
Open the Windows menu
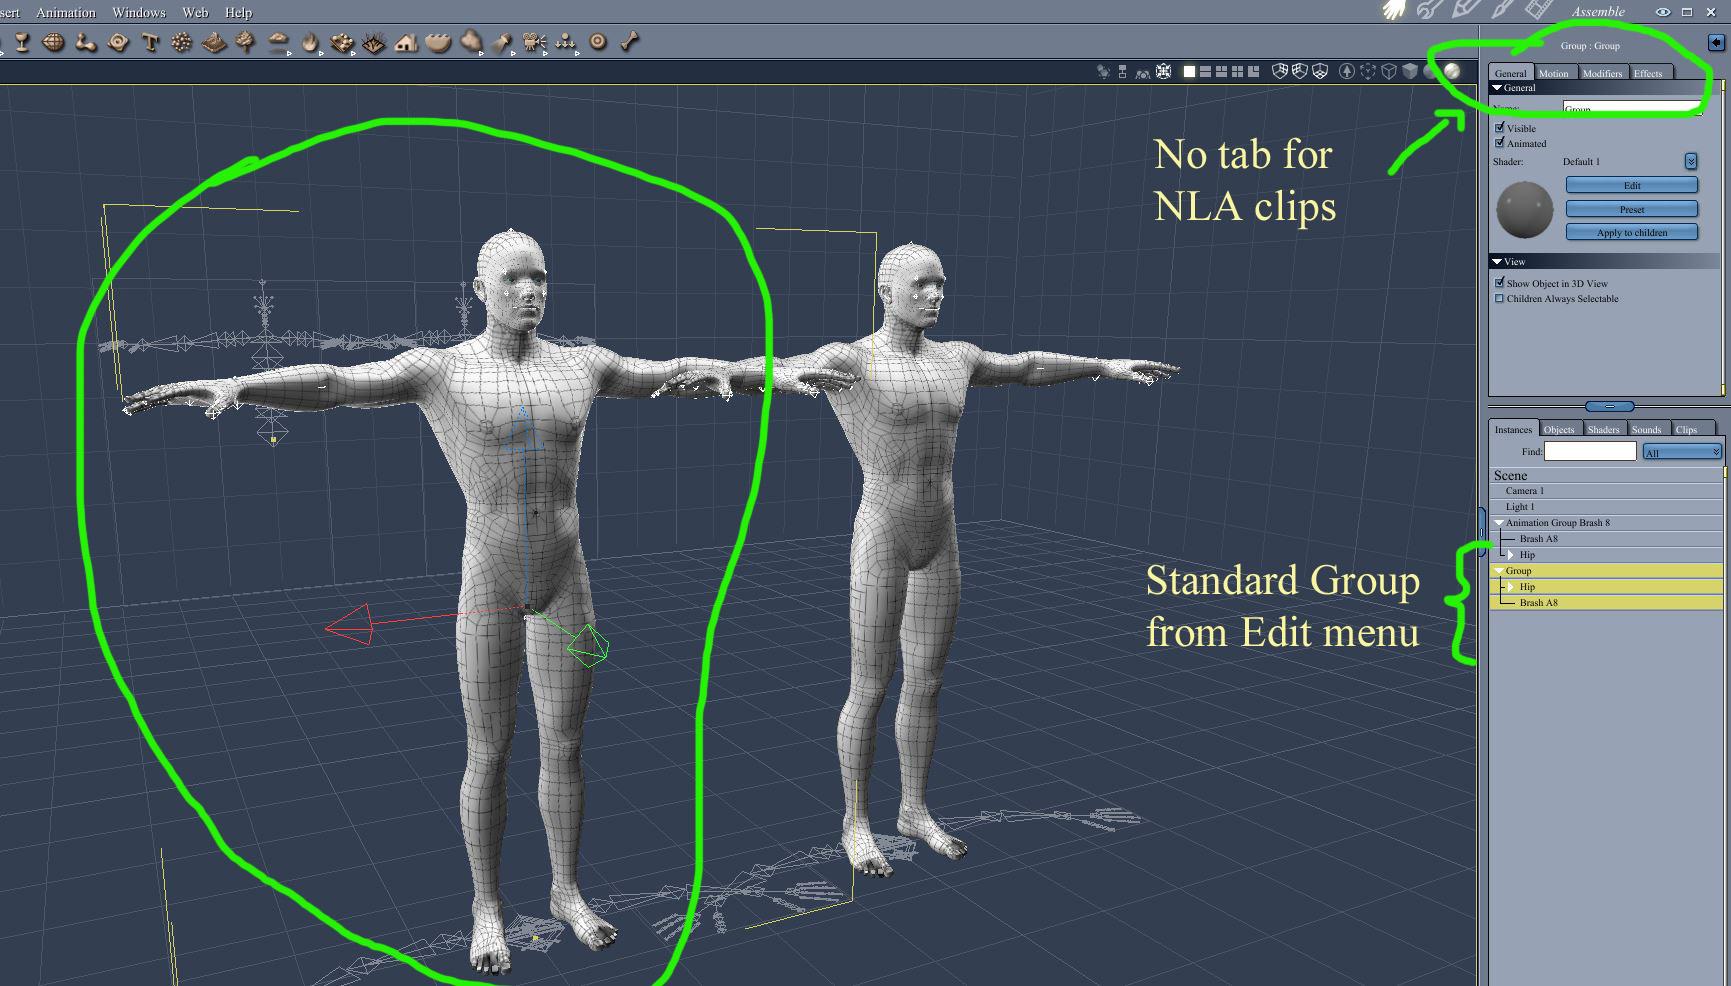click(x=139, y=12)
